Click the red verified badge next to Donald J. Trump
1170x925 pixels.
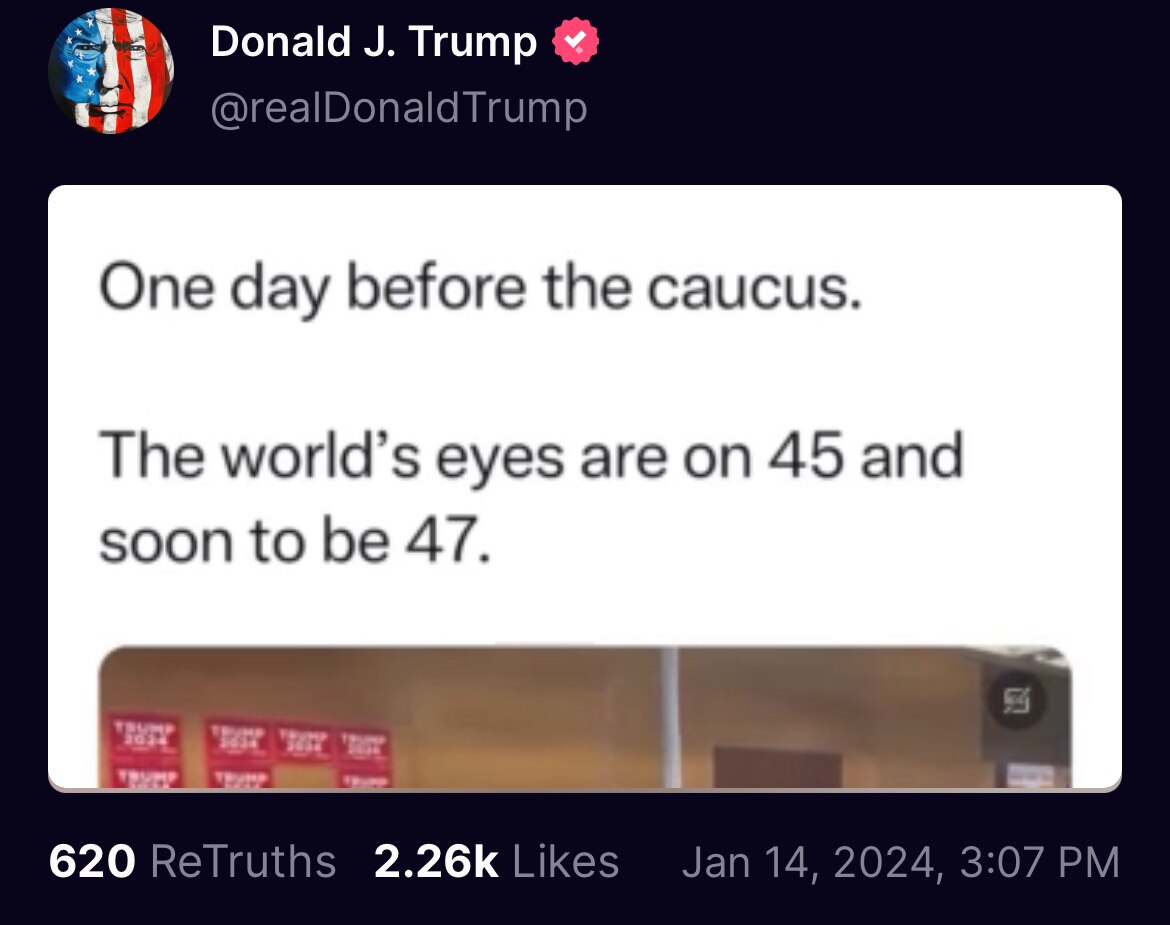pyautogui.click(x=574, y=42)
